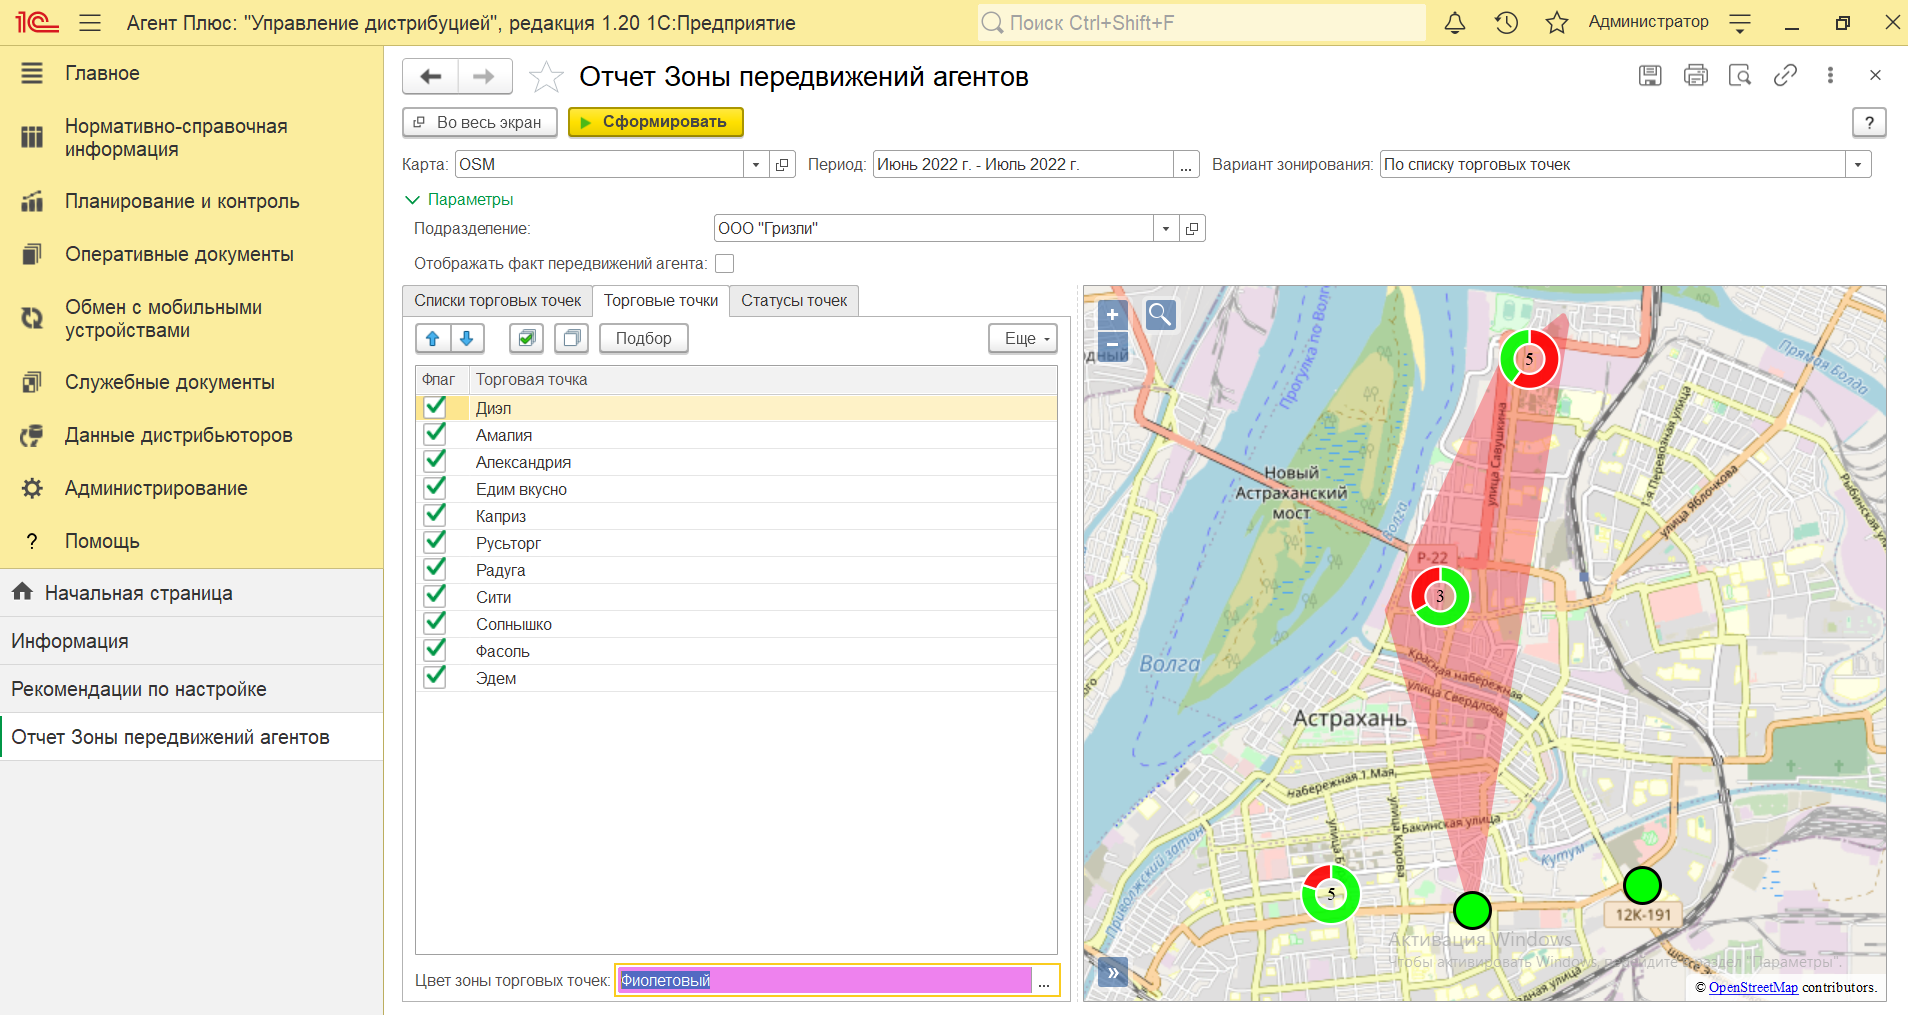Open map search magnifier
This screenshot has height=1015, width=1908.
tap(1160, 315)
